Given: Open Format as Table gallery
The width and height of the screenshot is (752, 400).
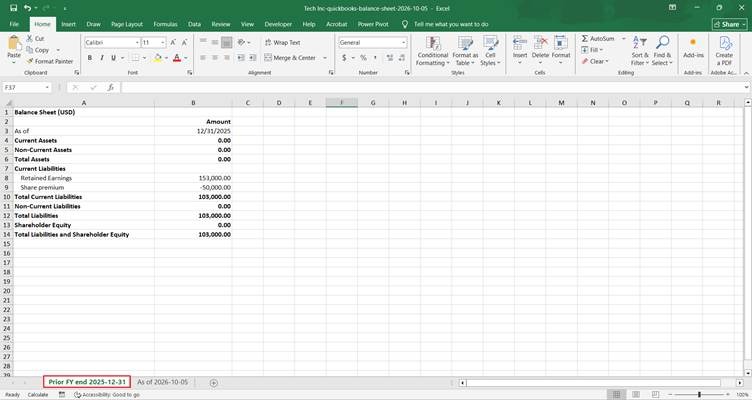Looking at the screenshot, I should (465, 51).
